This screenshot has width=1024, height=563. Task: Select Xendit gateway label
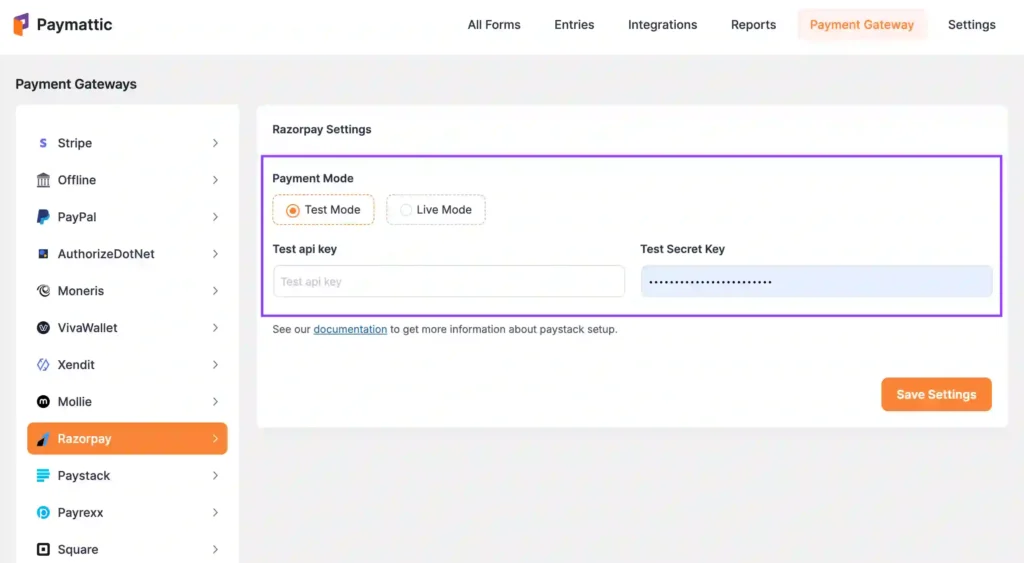point(76,364)
